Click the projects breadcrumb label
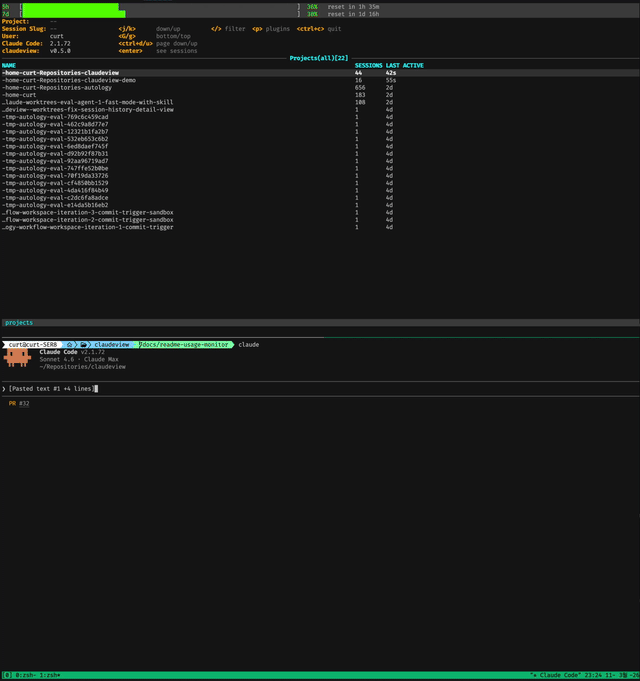Viewport: 640px width, 681px height. (19, 323)
